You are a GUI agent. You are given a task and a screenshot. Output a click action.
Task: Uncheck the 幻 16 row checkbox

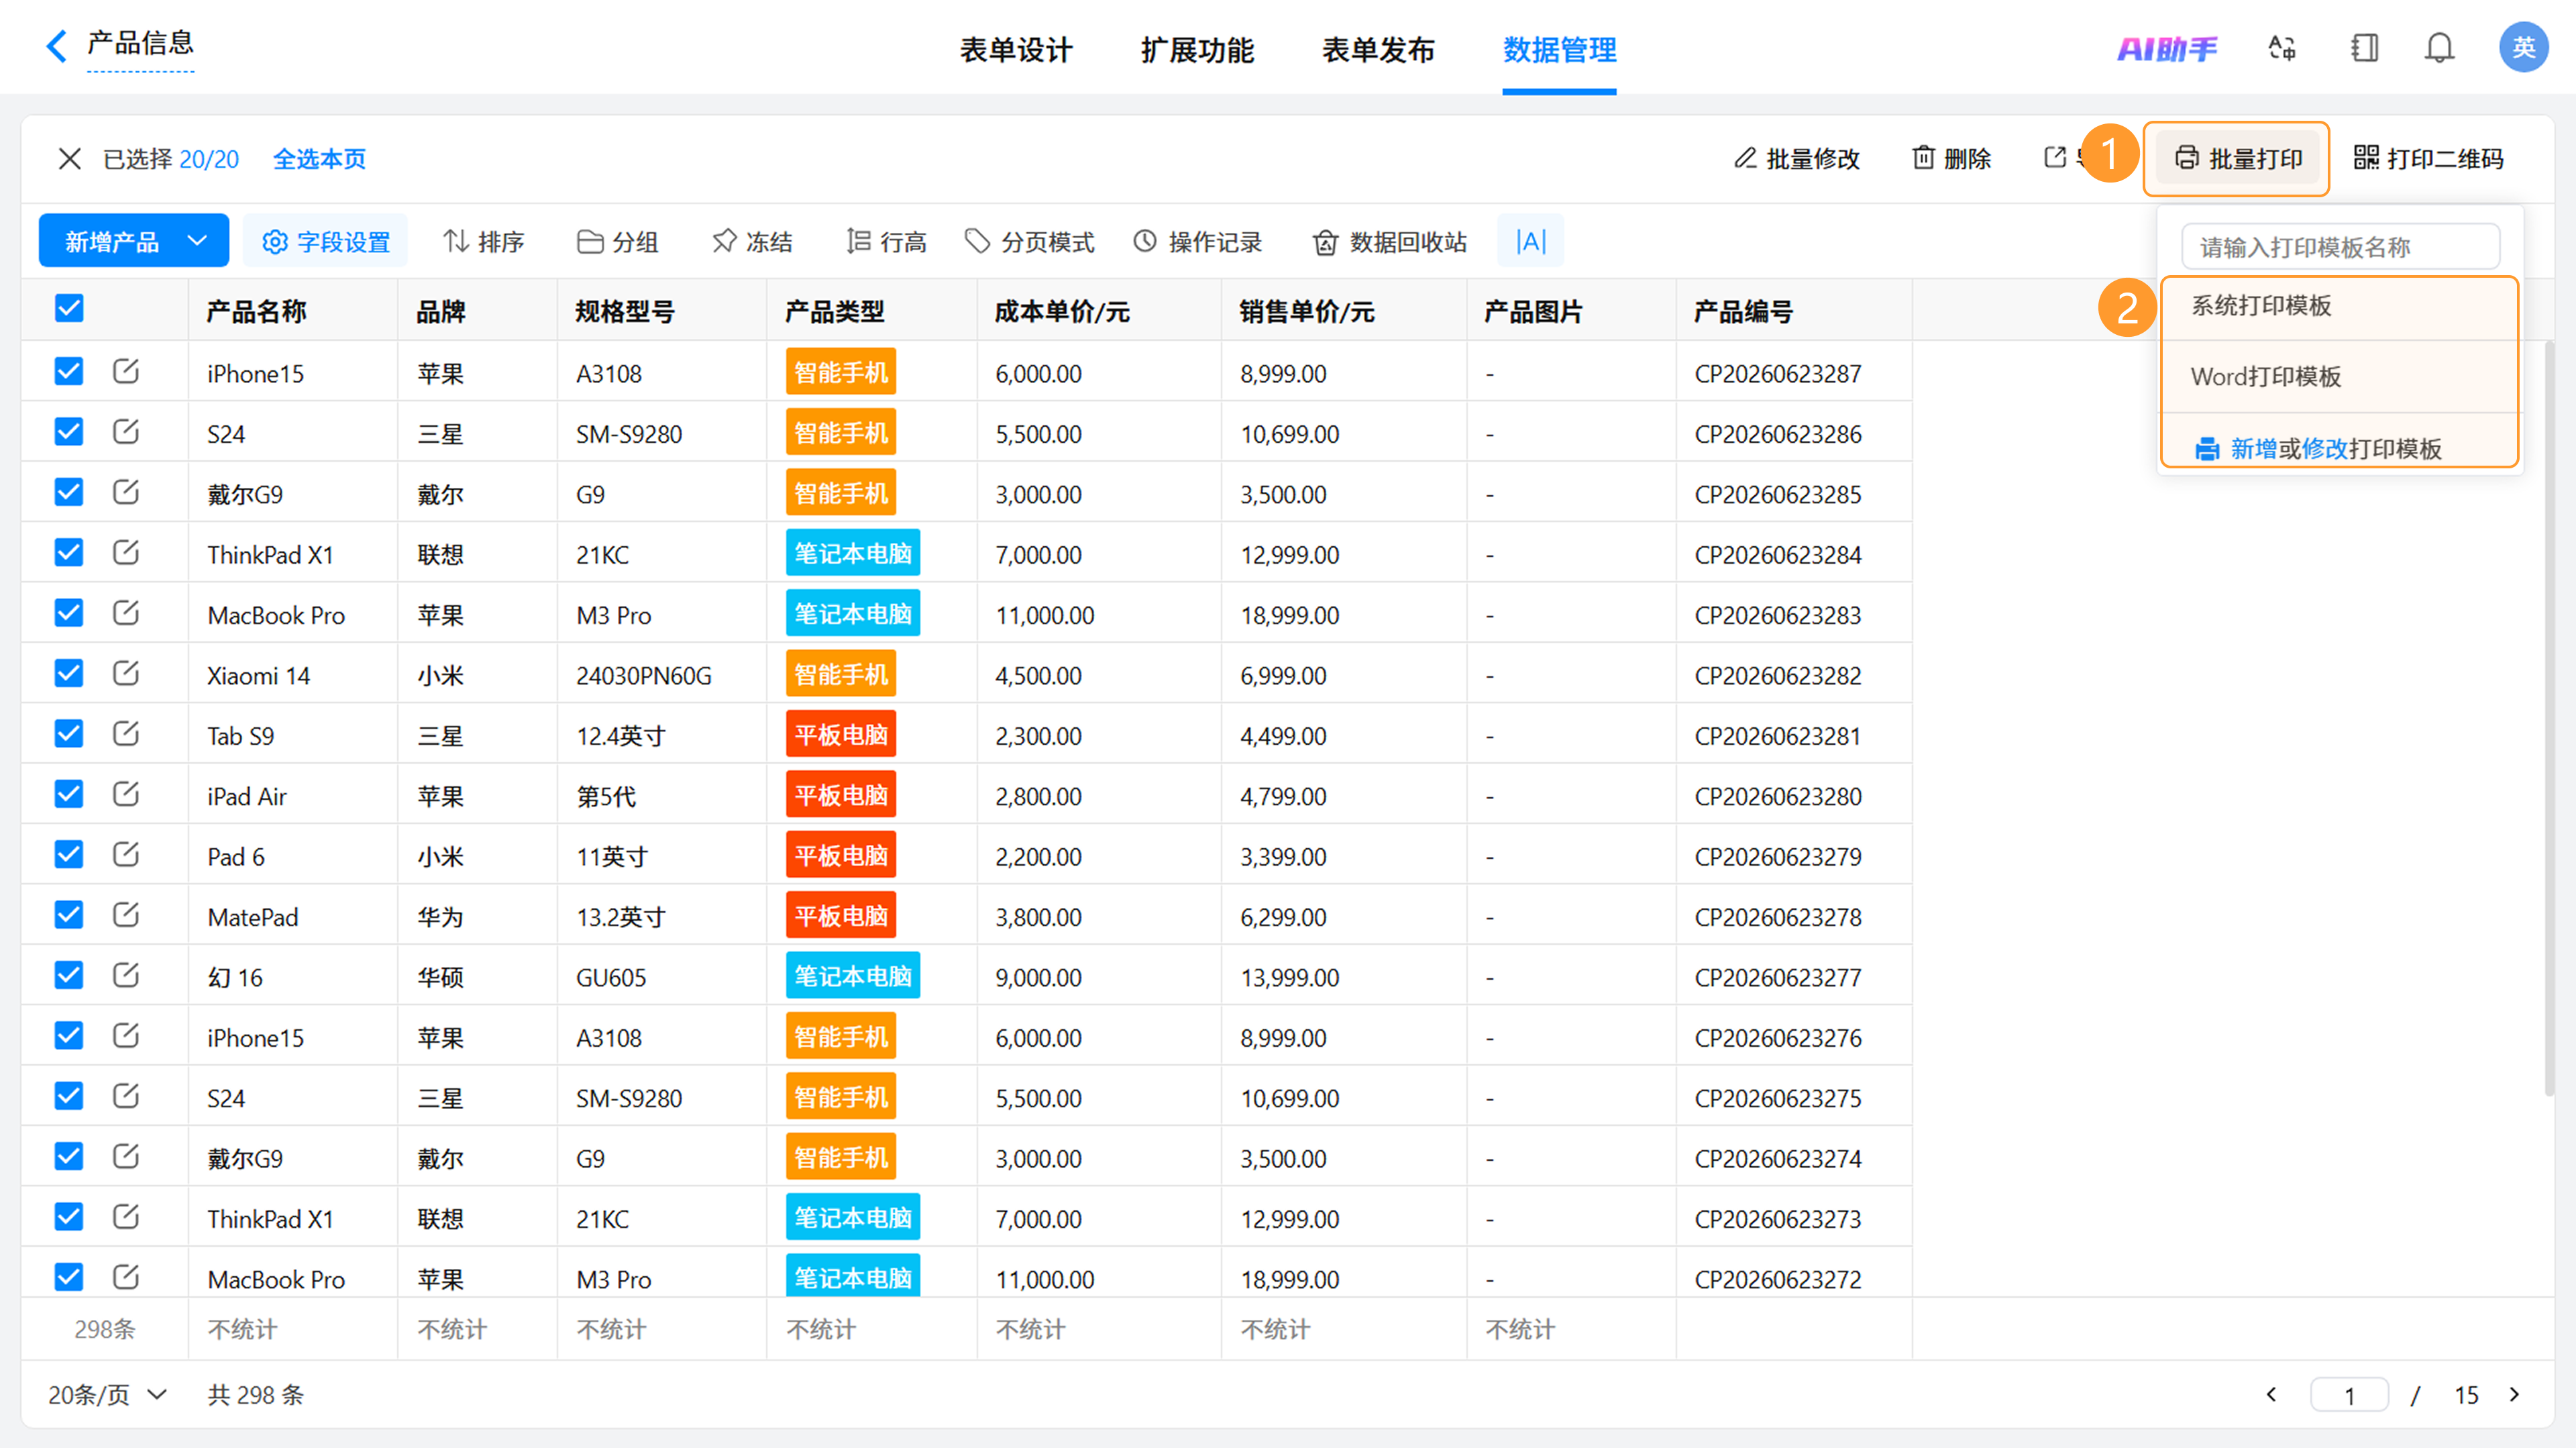coord(69,976)
